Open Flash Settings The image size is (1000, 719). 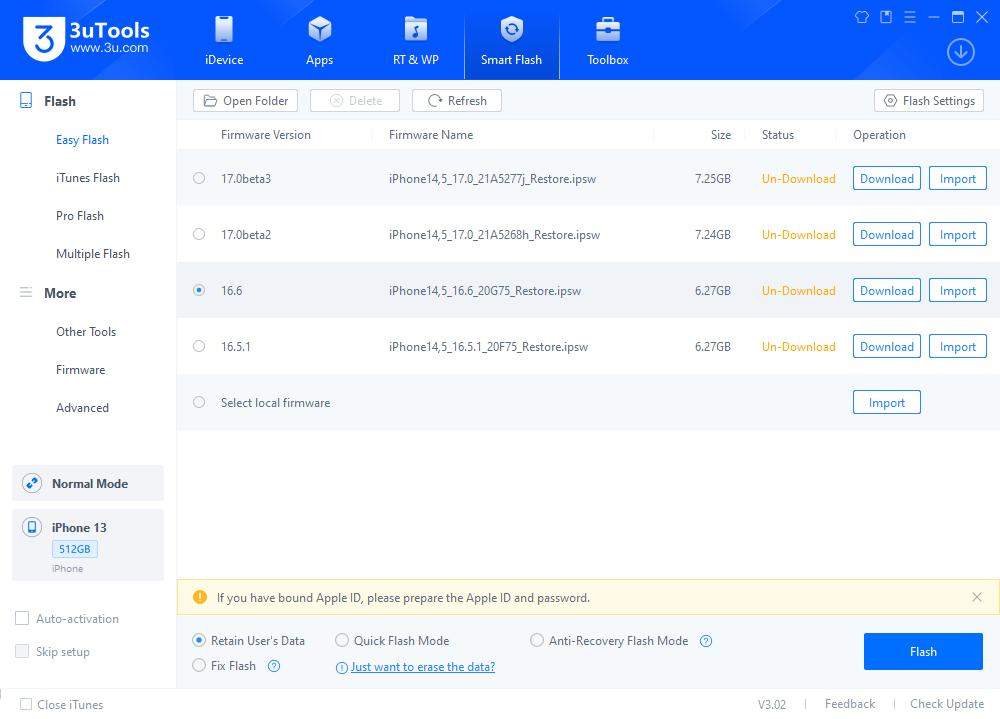[x=929, y=101]
